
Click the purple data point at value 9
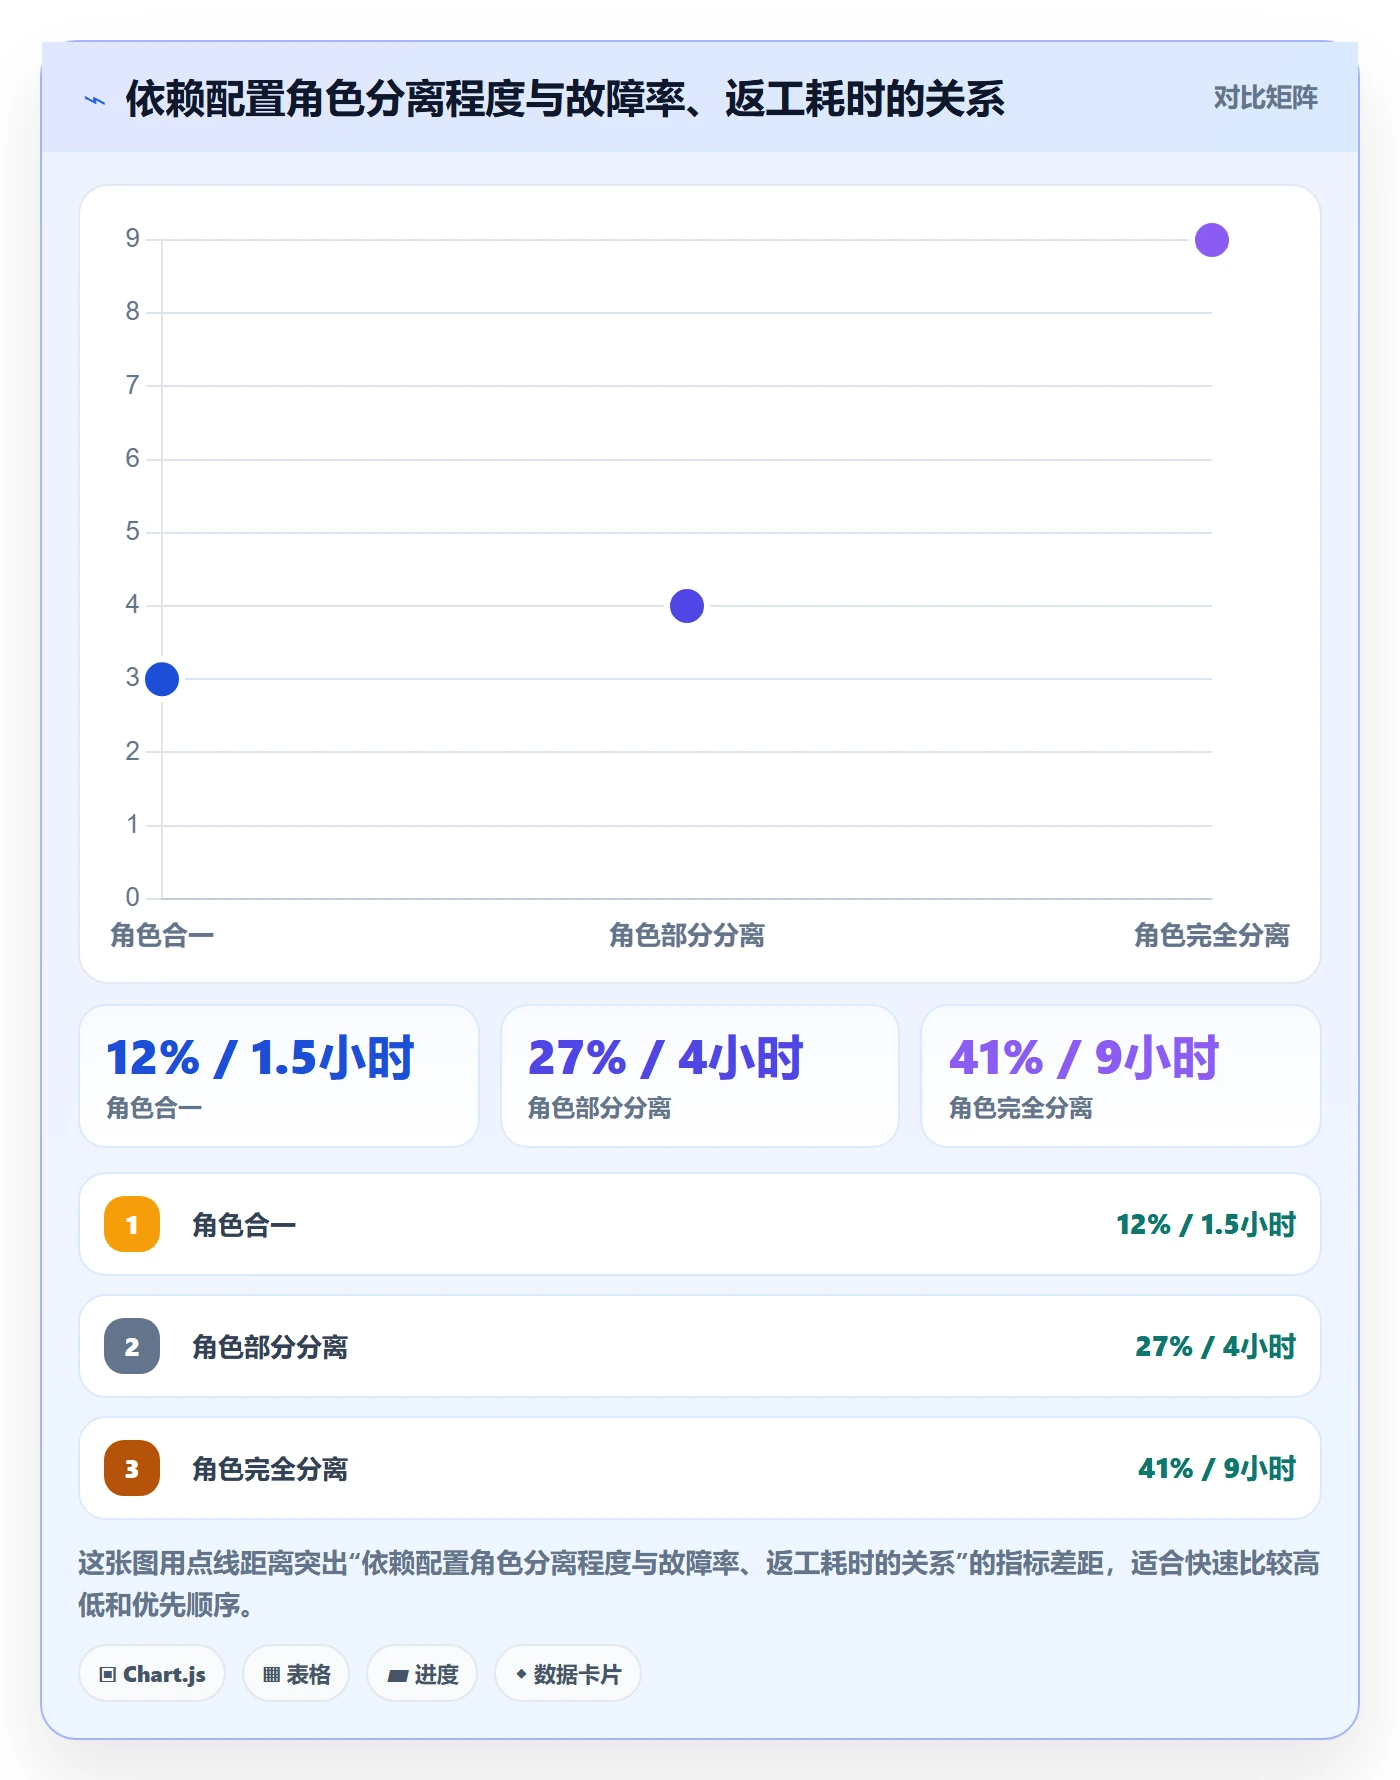tap(1211, 240)
